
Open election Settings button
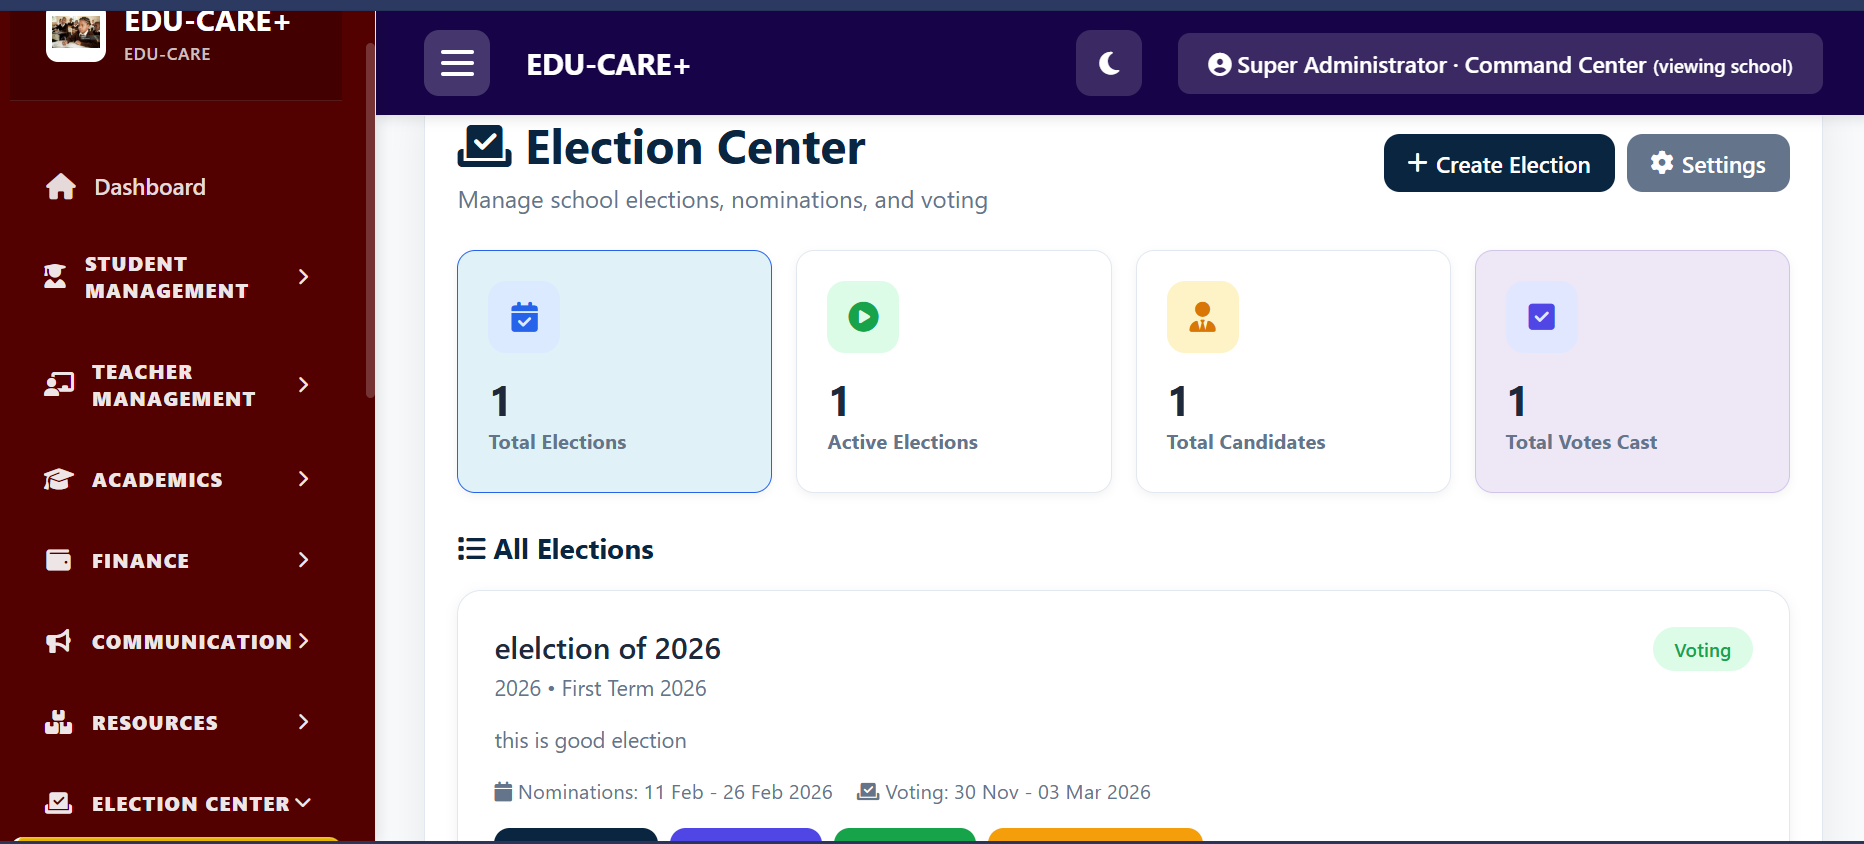point(1707,164)
